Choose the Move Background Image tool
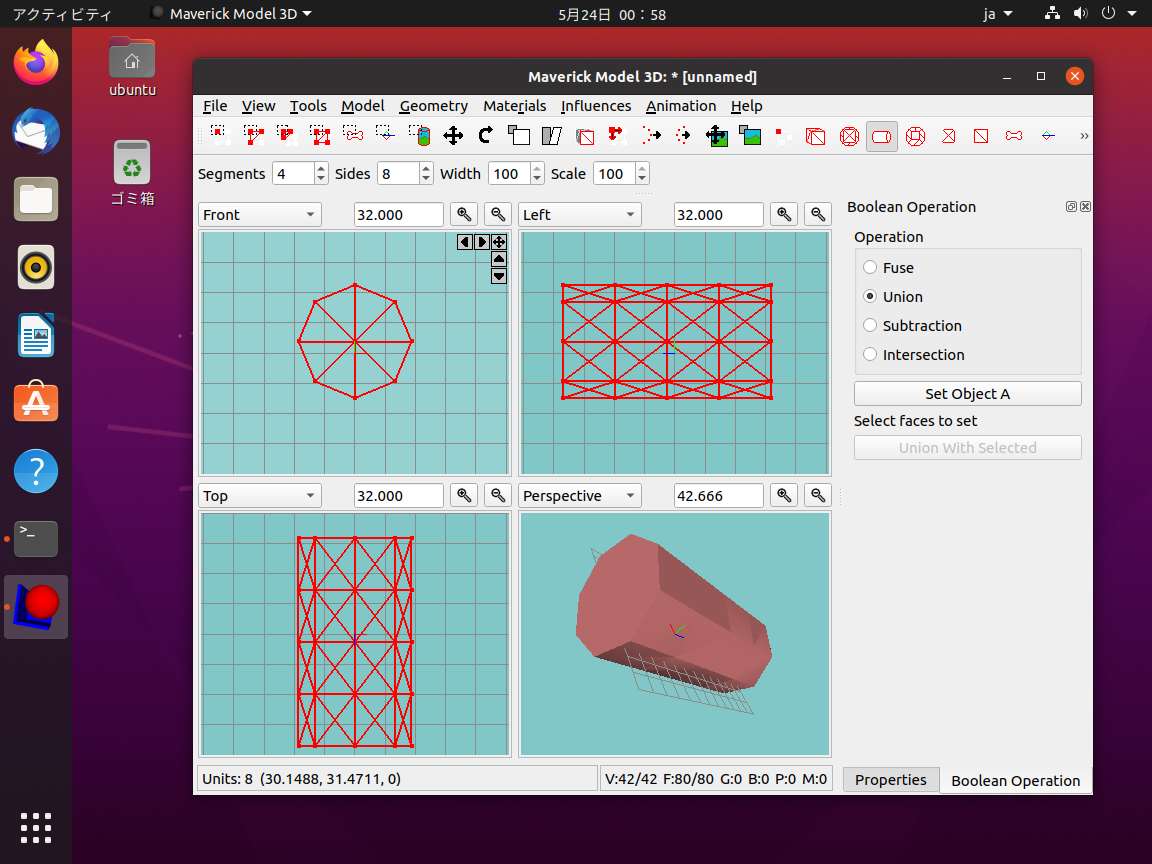 point(716,135)
